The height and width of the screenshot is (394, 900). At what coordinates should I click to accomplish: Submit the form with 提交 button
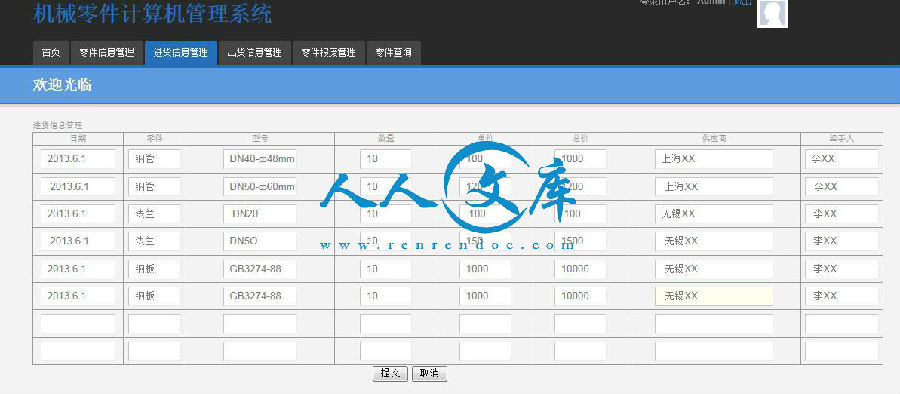click(390, 373)
